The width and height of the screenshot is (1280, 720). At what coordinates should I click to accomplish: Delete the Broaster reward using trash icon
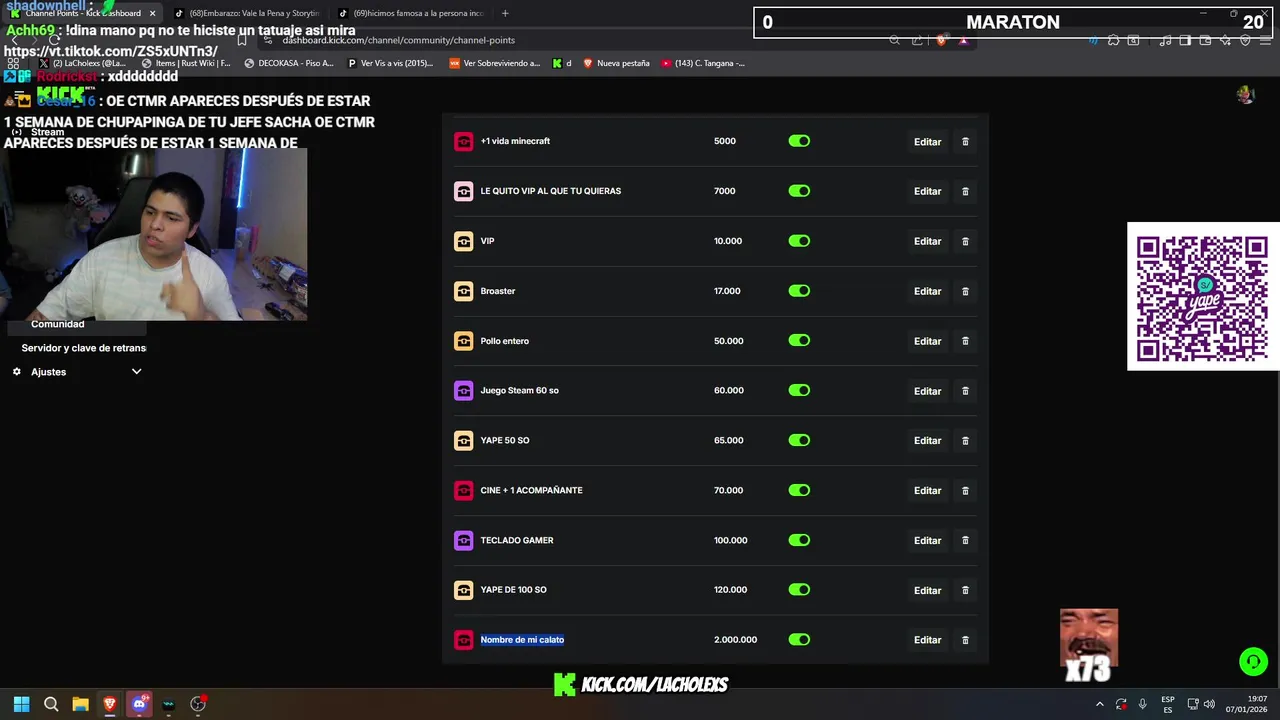coord(965,291)
